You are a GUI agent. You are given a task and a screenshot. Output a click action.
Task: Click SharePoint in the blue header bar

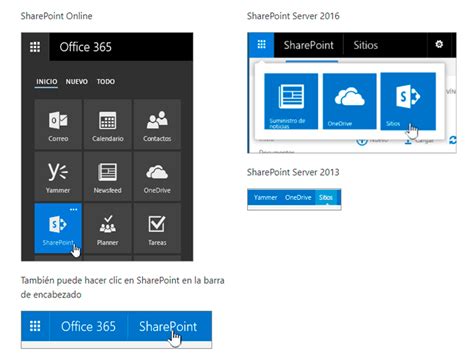point(168,326)
